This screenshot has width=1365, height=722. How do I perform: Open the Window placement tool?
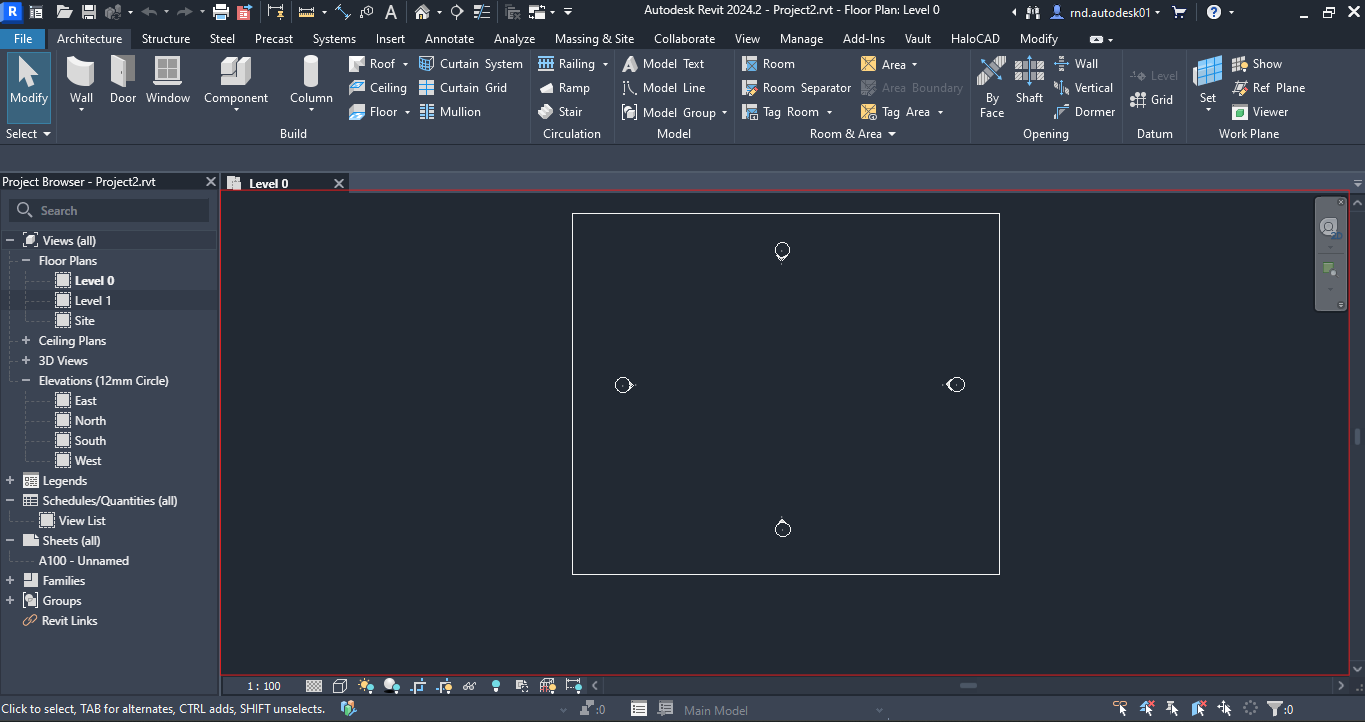(167, 80)
